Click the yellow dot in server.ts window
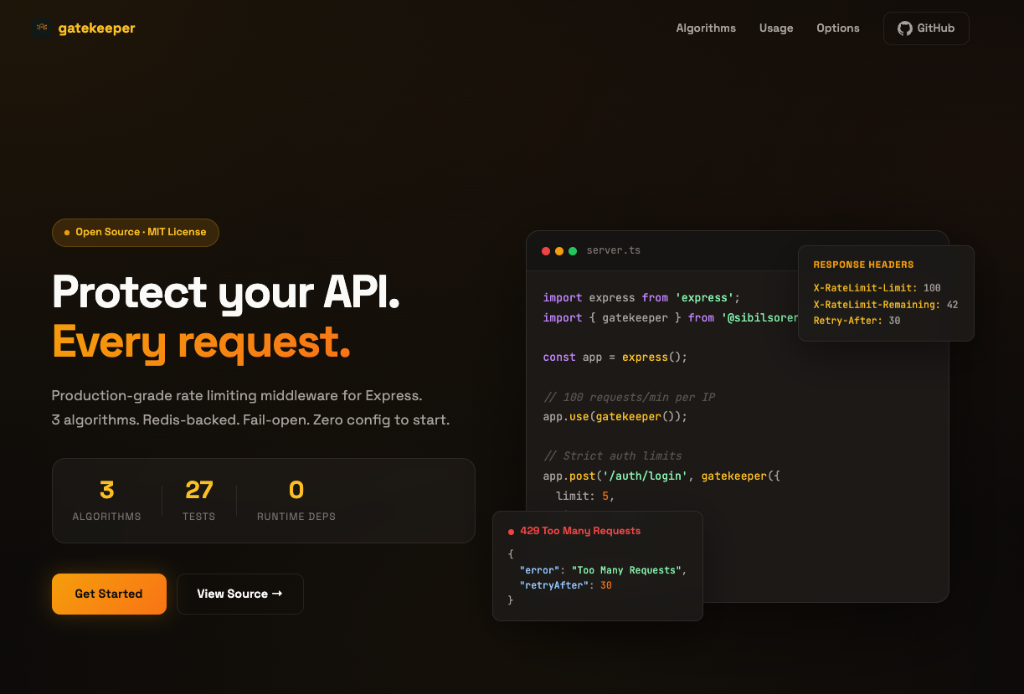This screenshot has width=1024, height=694. [559, 251]
